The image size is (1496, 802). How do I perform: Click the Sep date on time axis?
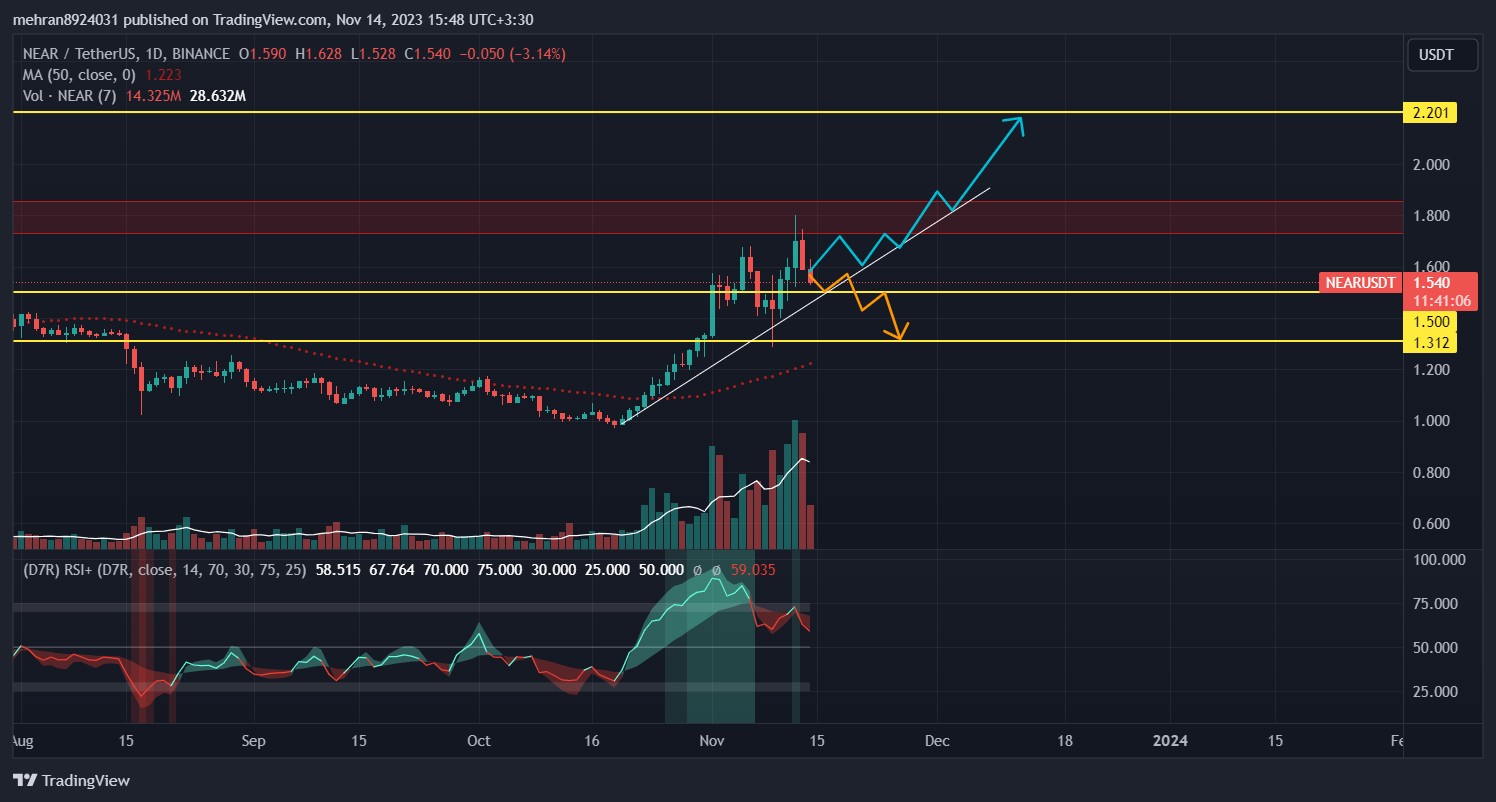click(253, 741)
